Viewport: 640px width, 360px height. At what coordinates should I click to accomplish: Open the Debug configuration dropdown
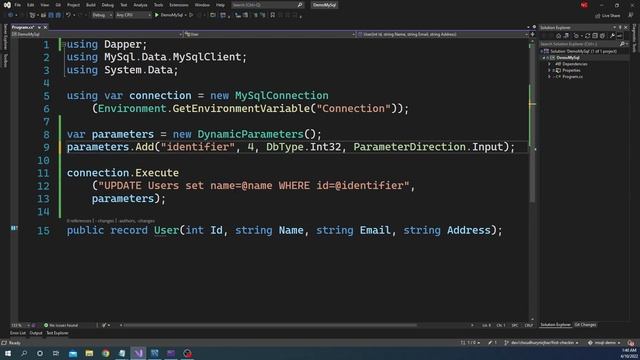click(x=102, y=15)
